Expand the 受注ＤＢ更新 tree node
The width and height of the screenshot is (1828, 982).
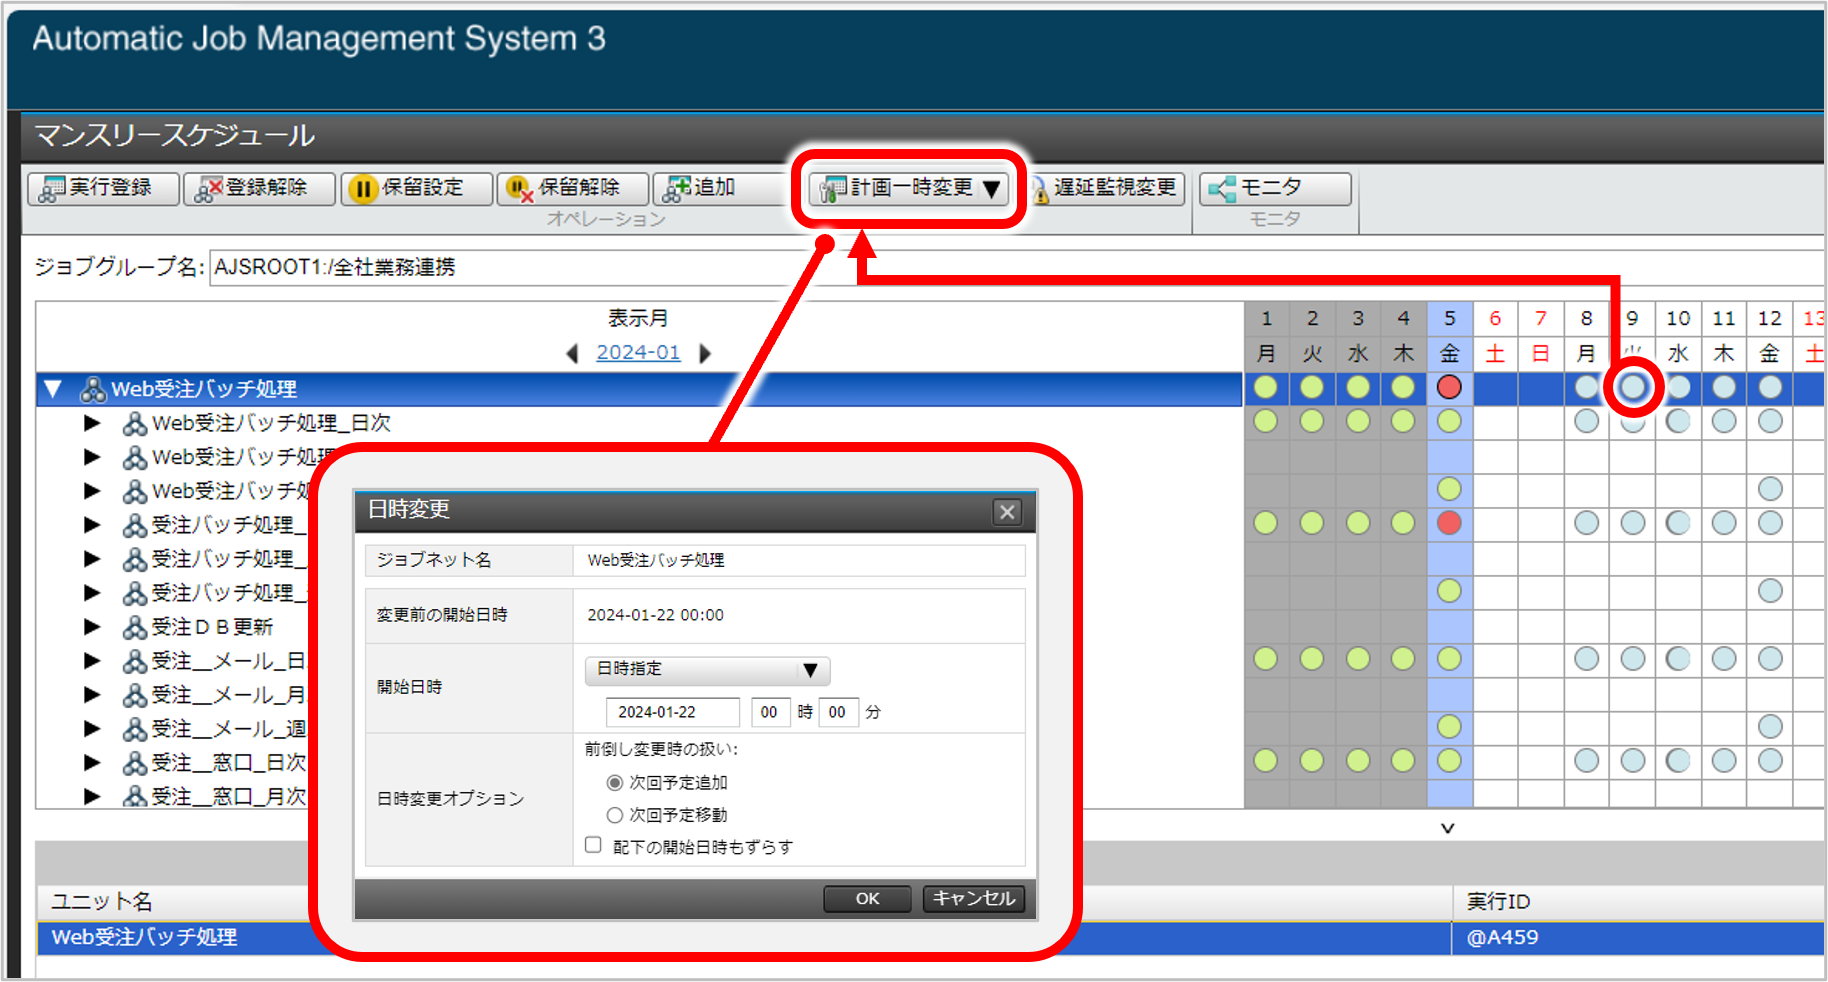pos(92,627)
